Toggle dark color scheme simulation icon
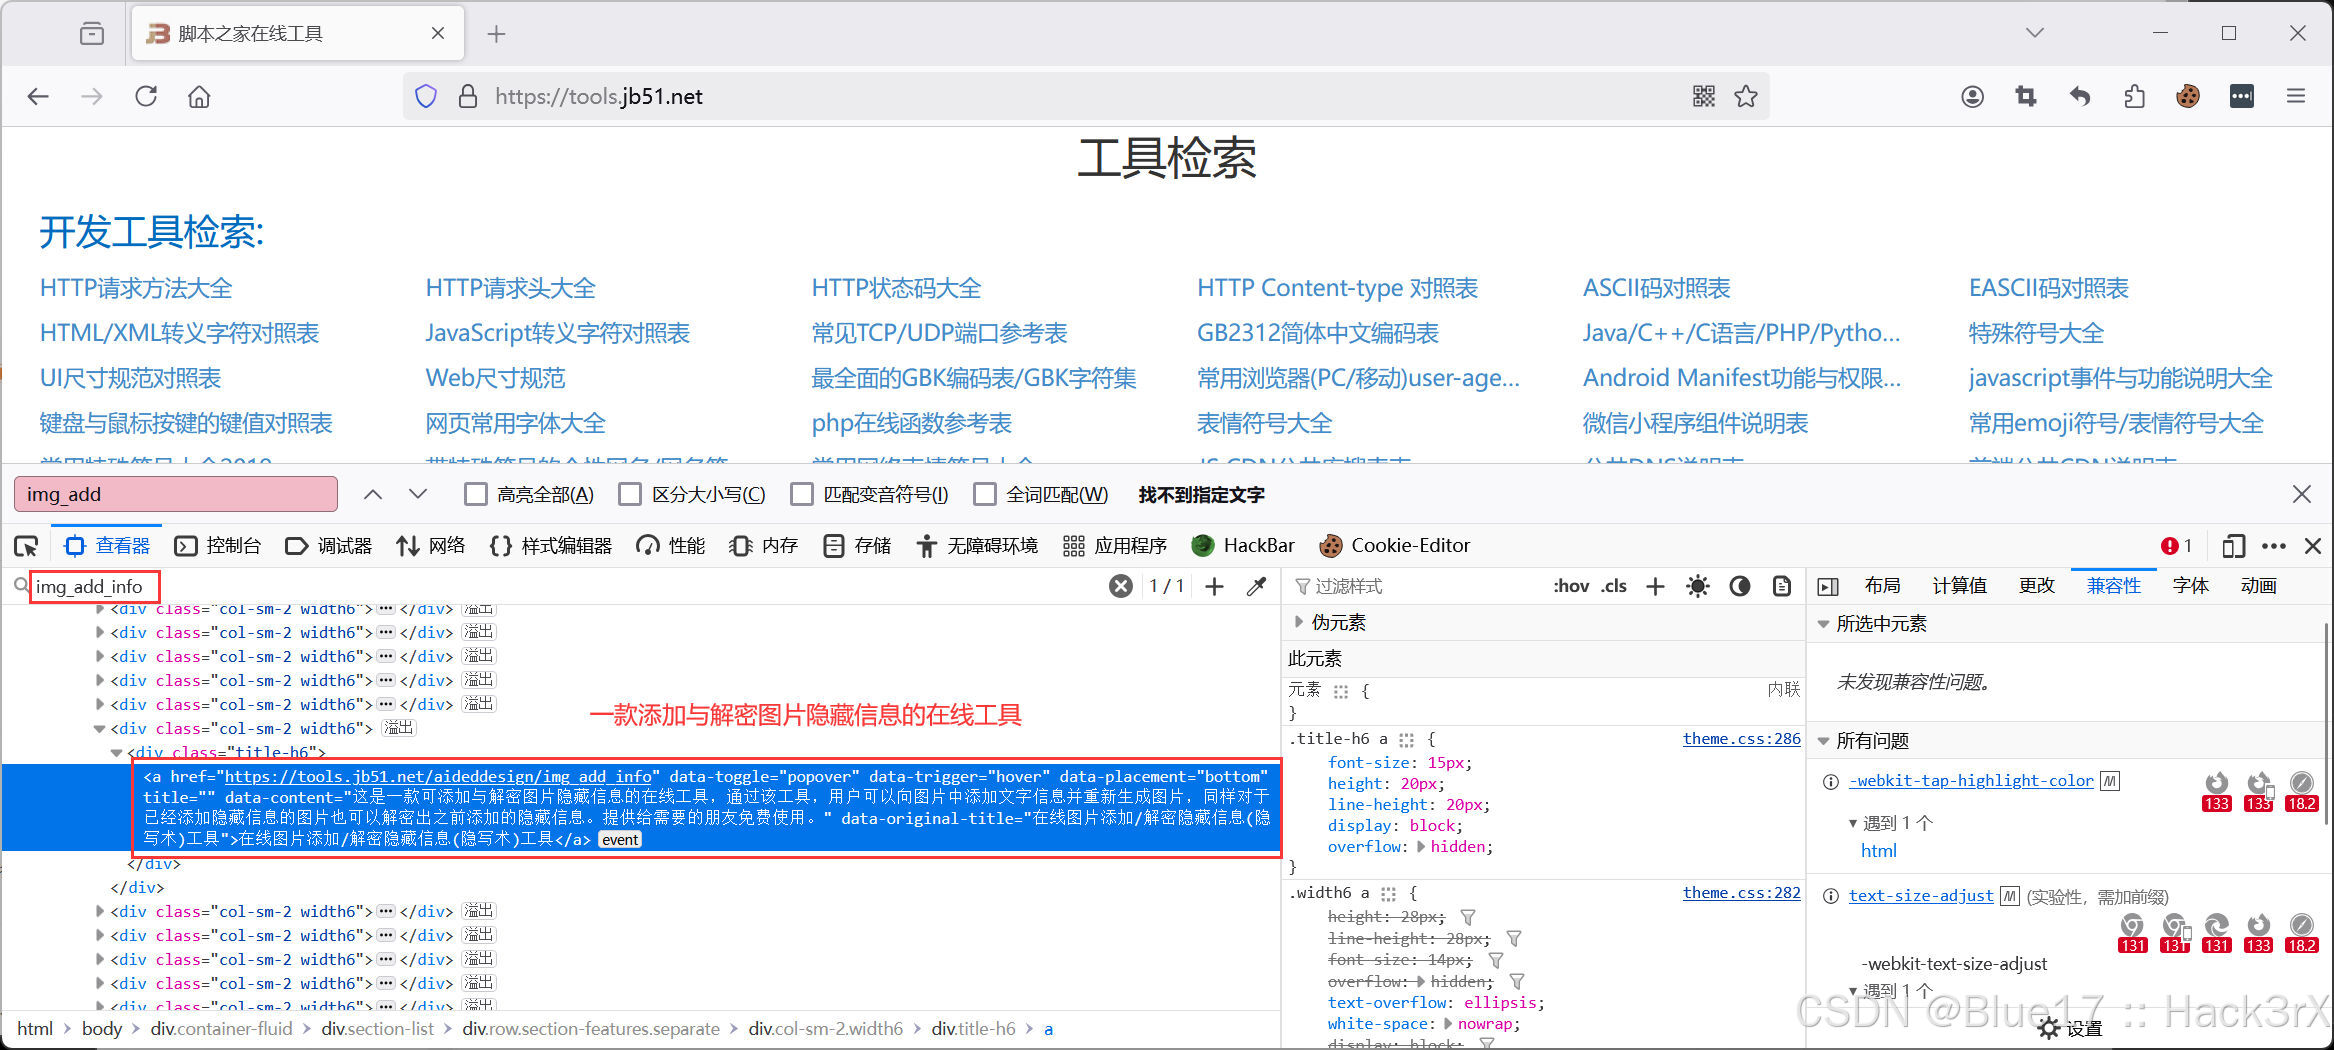This screenshot has width=2334, height=1050. (1740, 586)
